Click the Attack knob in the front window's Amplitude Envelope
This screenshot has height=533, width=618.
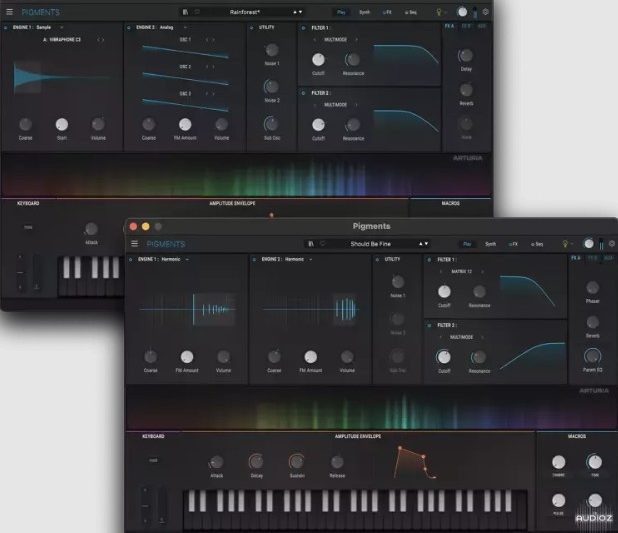[x=216, y=462]
